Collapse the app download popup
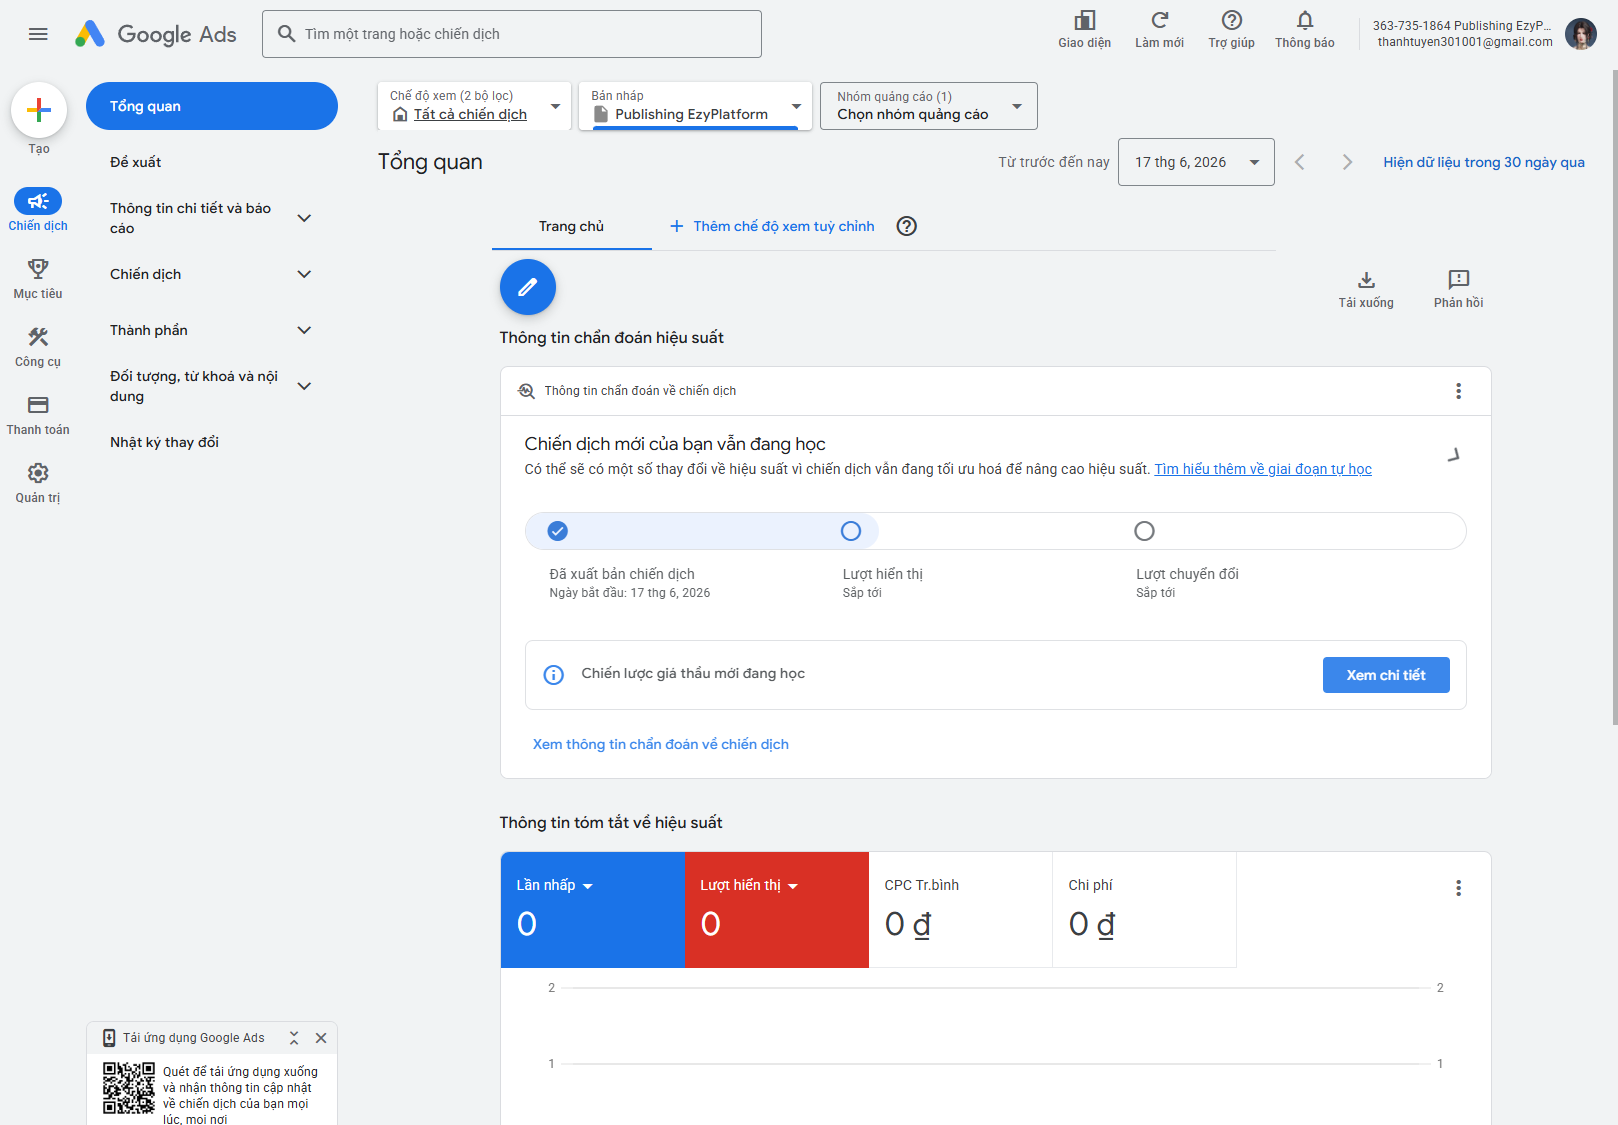The image size is (1618, 1125). [x=294, y=1038]
